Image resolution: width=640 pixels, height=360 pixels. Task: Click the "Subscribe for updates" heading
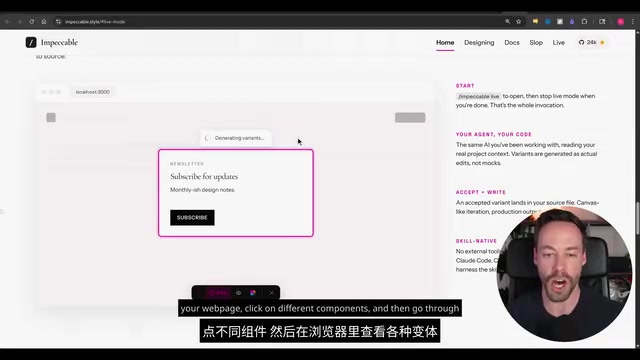(x=204, y=176)
